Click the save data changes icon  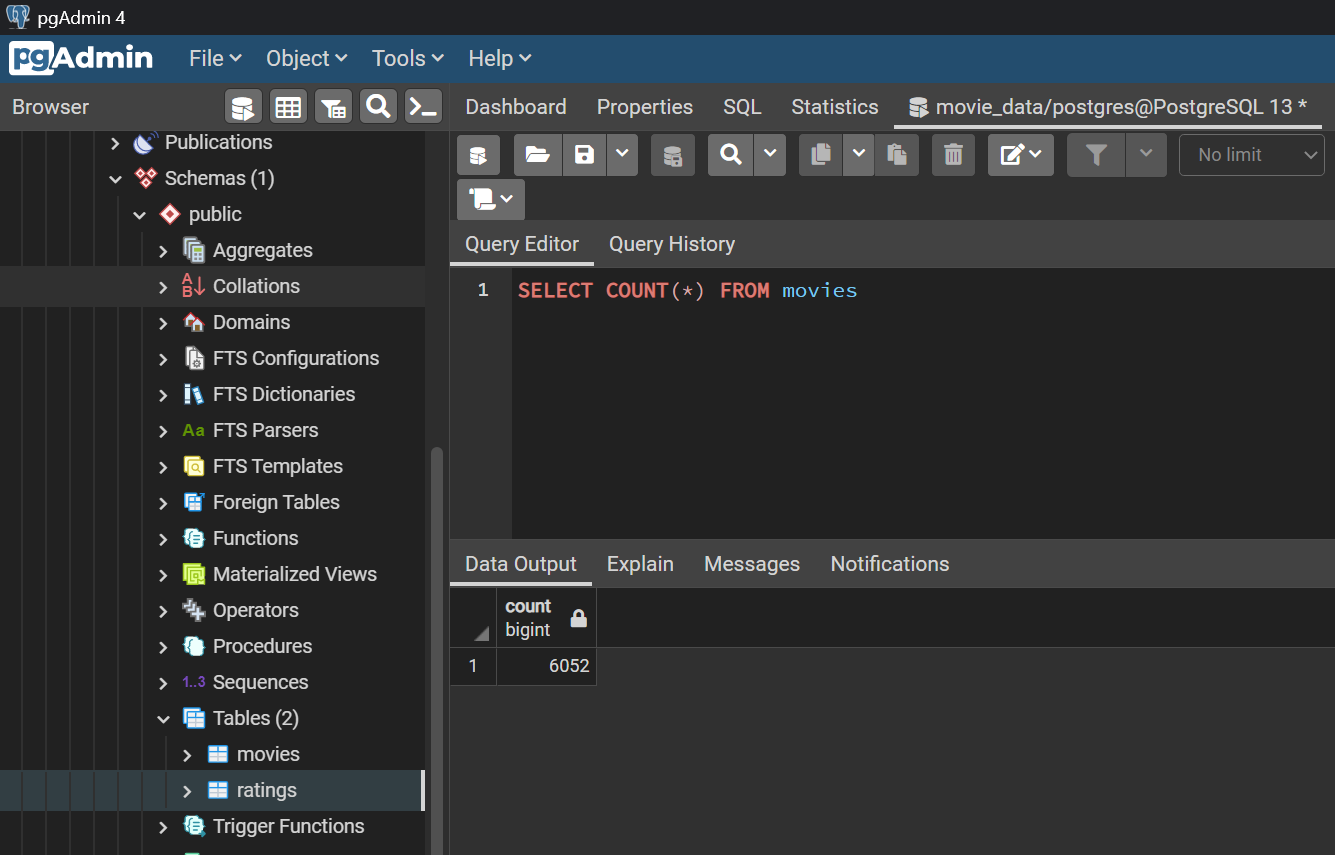(672, 155)
